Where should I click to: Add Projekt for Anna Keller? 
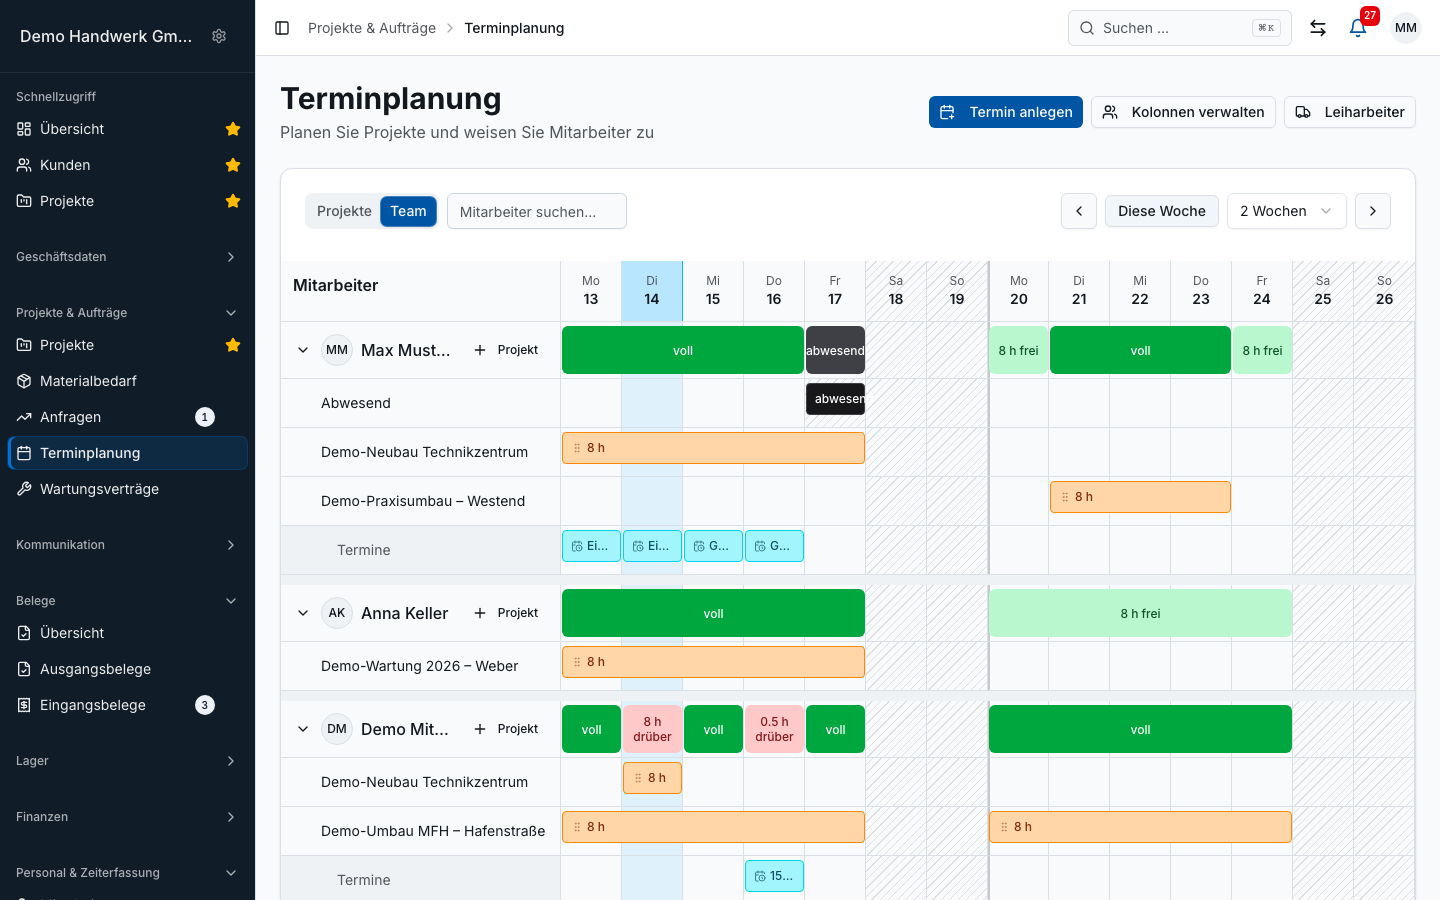(x=506, y=613)
